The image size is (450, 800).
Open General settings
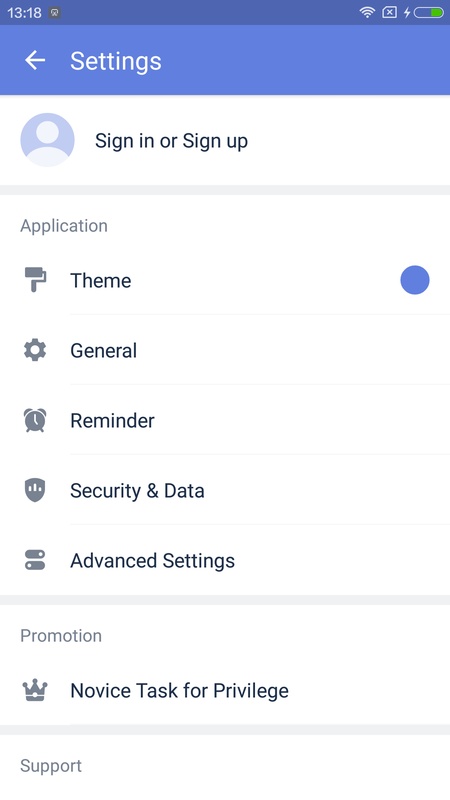tap(225, 351)
